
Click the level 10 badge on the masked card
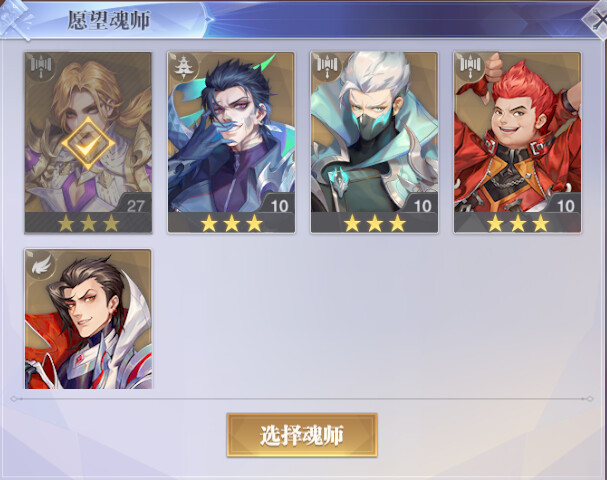click(422, 205)
